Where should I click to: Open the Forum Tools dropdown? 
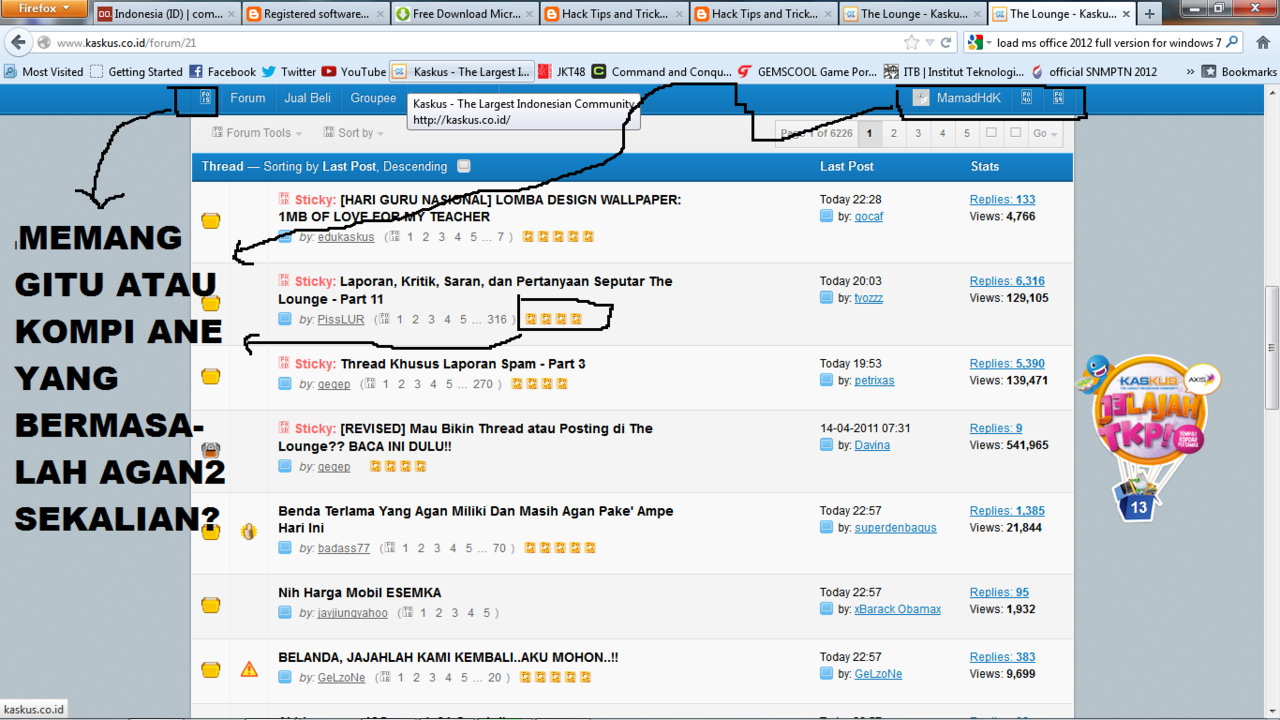click(257, 133)
